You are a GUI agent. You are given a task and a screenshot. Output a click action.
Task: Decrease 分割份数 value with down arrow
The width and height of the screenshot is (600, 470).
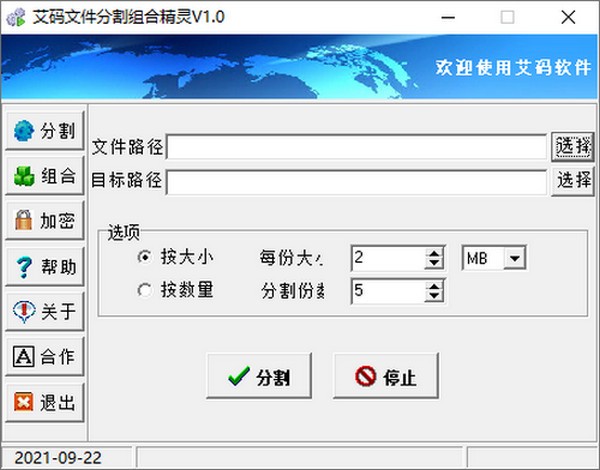434,297
